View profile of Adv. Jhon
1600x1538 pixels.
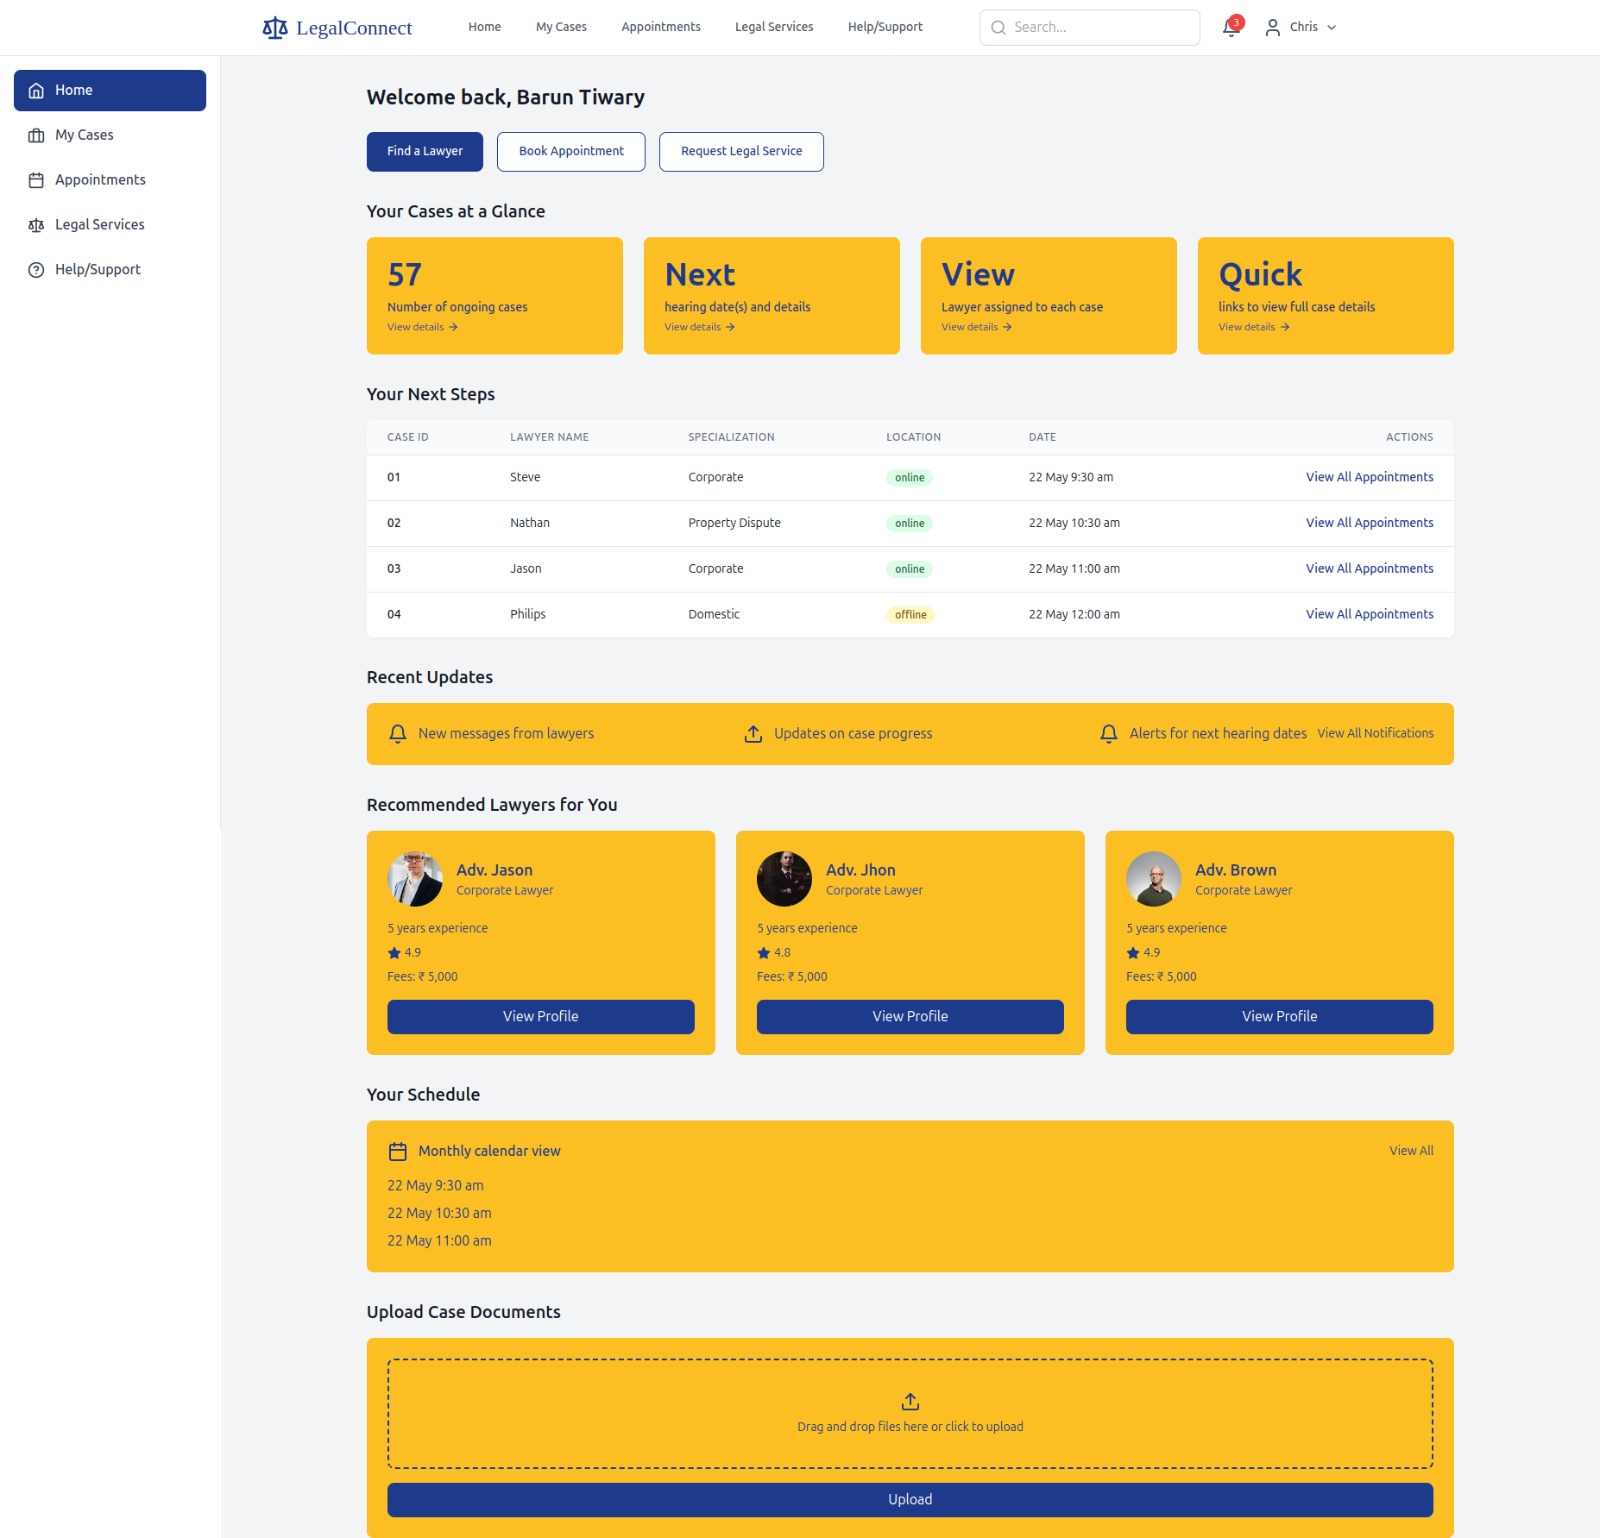tap(910, 1017)
